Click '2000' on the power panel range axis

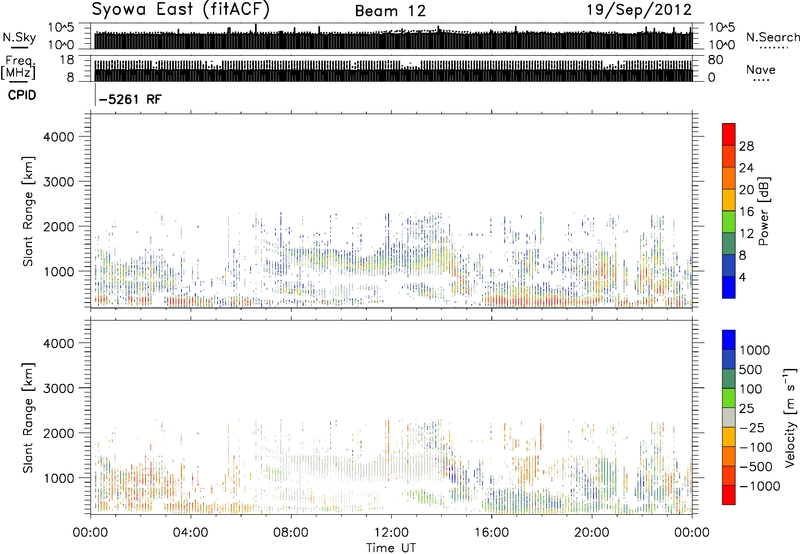59,226
